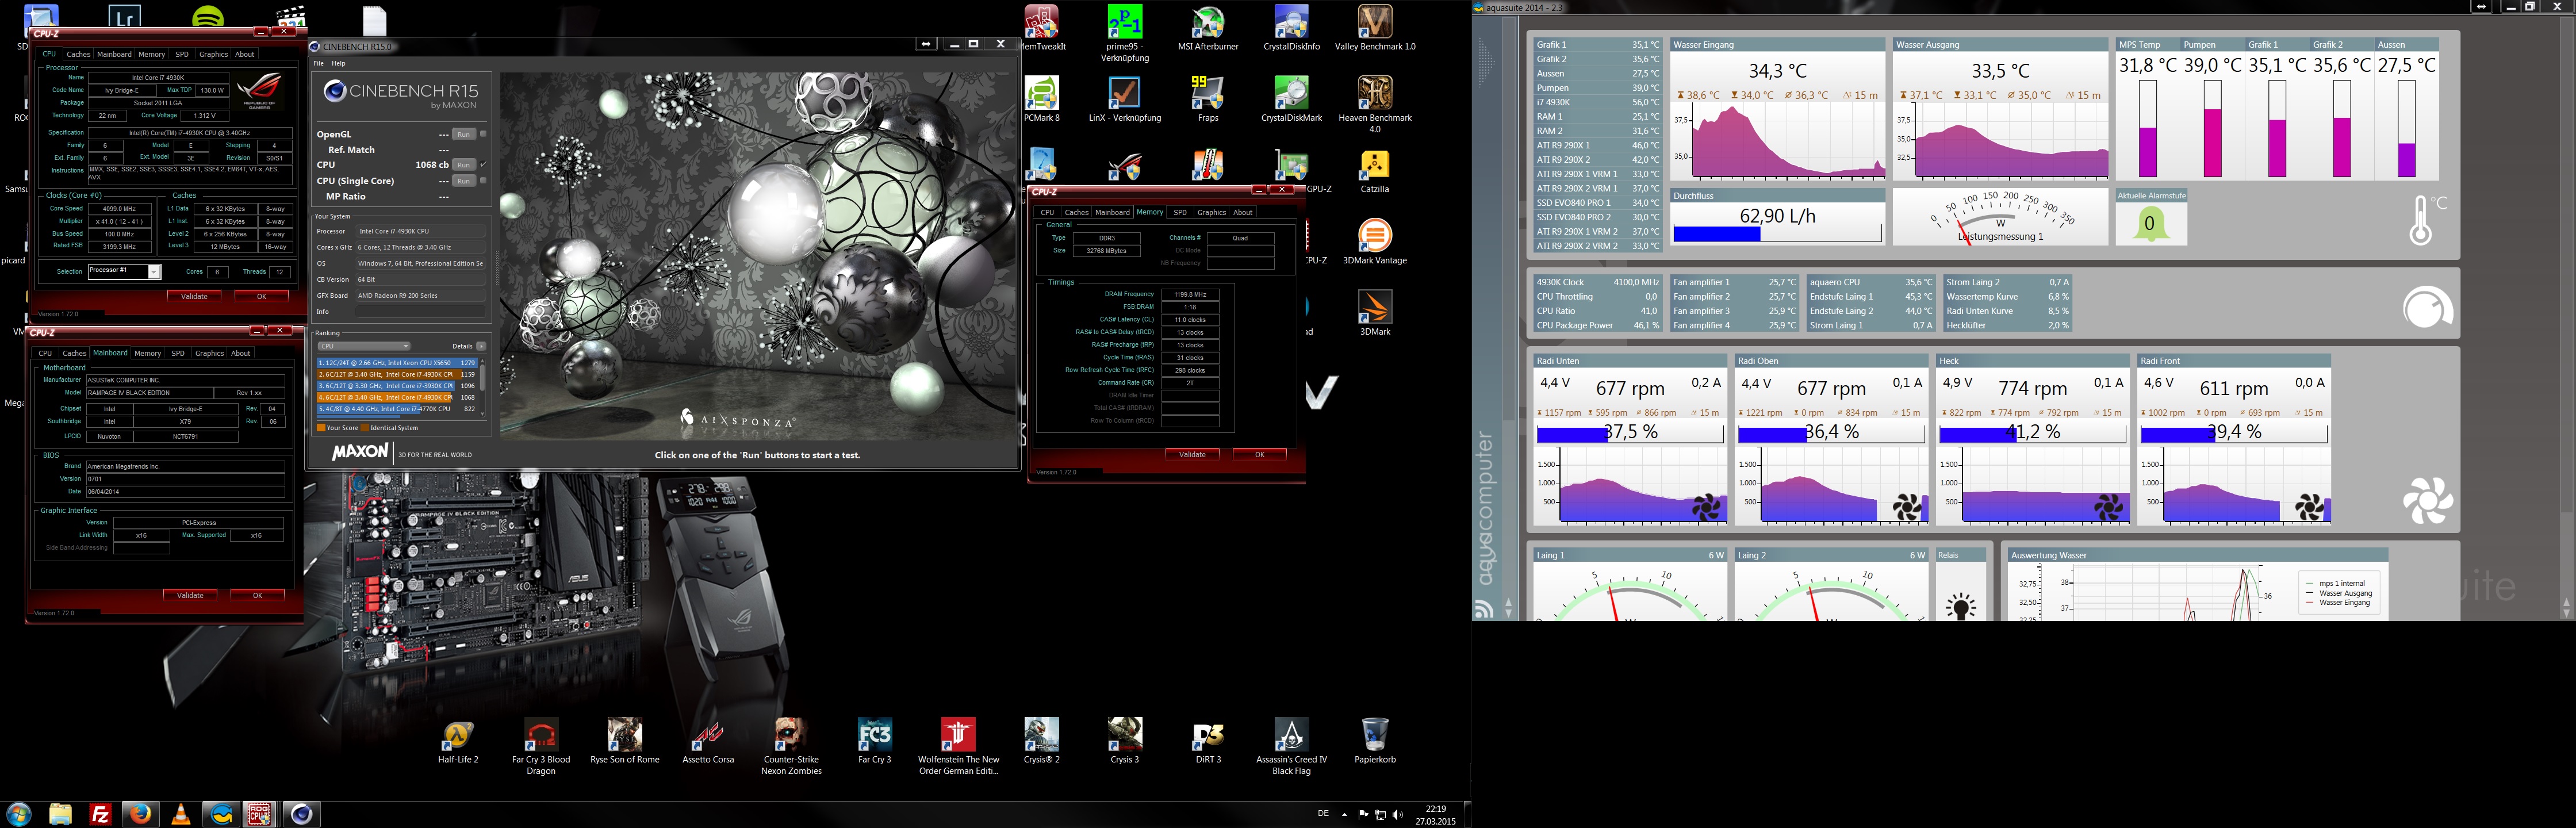Click the DE language indicator in taskbar
The height and width of the screenshot is (828, 2576).
click(x=1323, y=814)
